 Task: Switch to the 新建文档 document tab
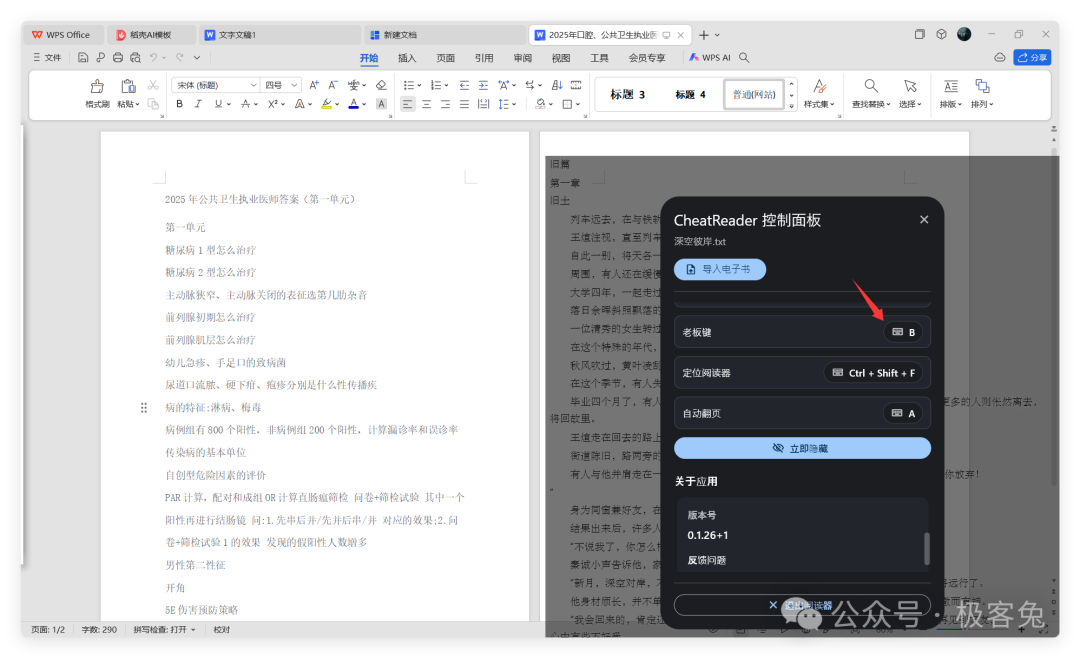tap(445, 34)
